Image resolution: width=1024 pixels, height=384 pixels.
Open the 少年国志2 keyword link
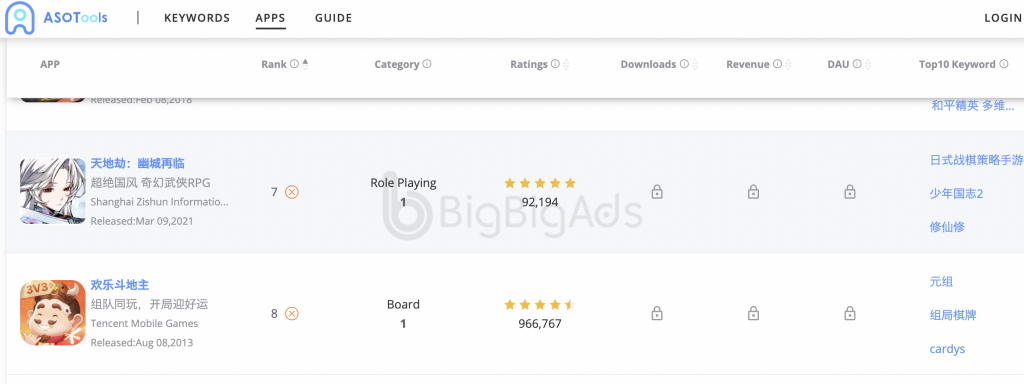click(x=956, y=193)
